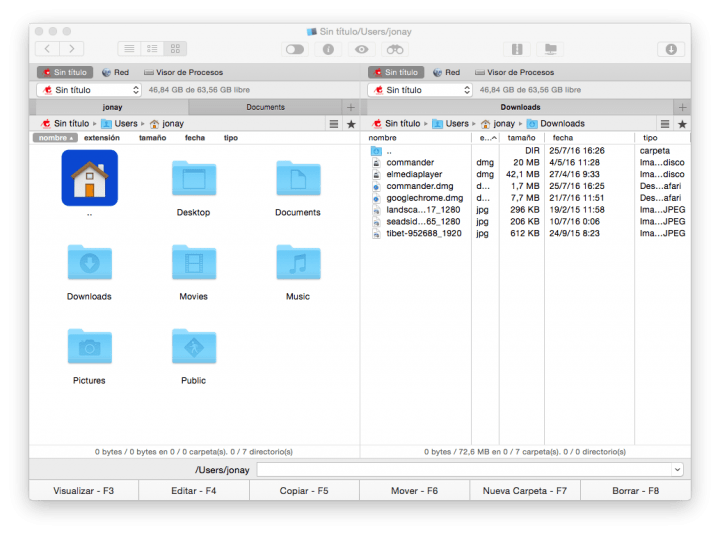Sort left panel by fecha
720x535 pixels.
[x=195, y=138]
